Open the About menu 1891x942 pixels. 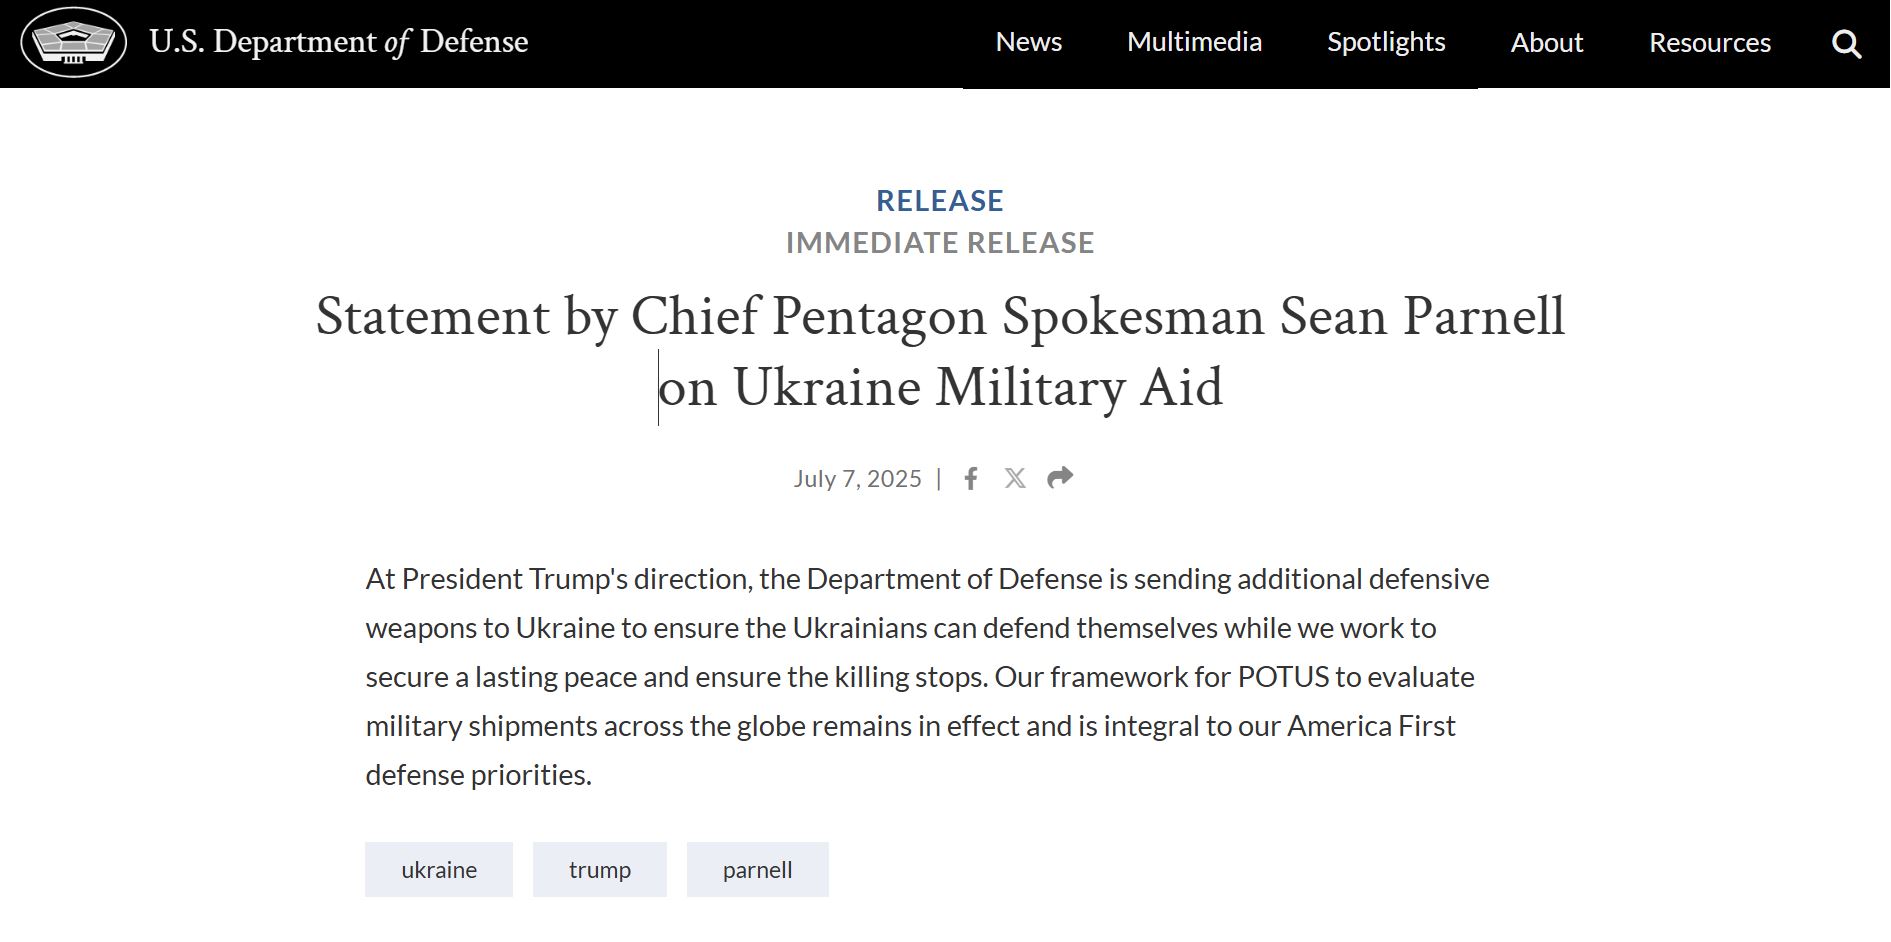coord(1547,43)
